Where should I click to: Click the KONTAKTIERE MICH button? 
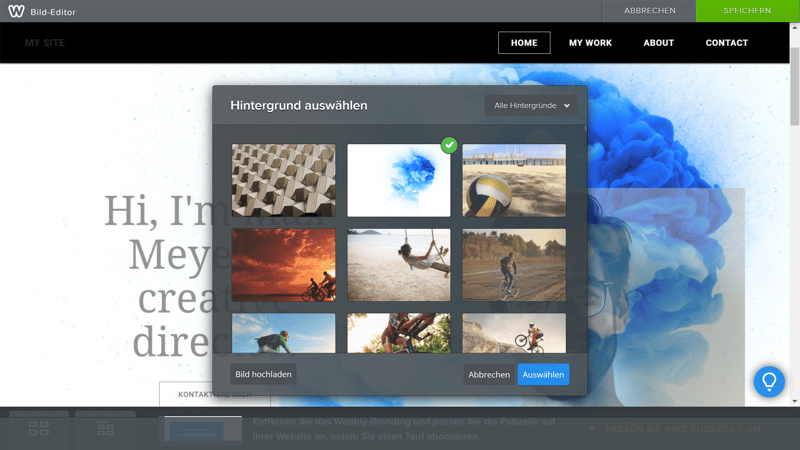[x=215, y=394]
